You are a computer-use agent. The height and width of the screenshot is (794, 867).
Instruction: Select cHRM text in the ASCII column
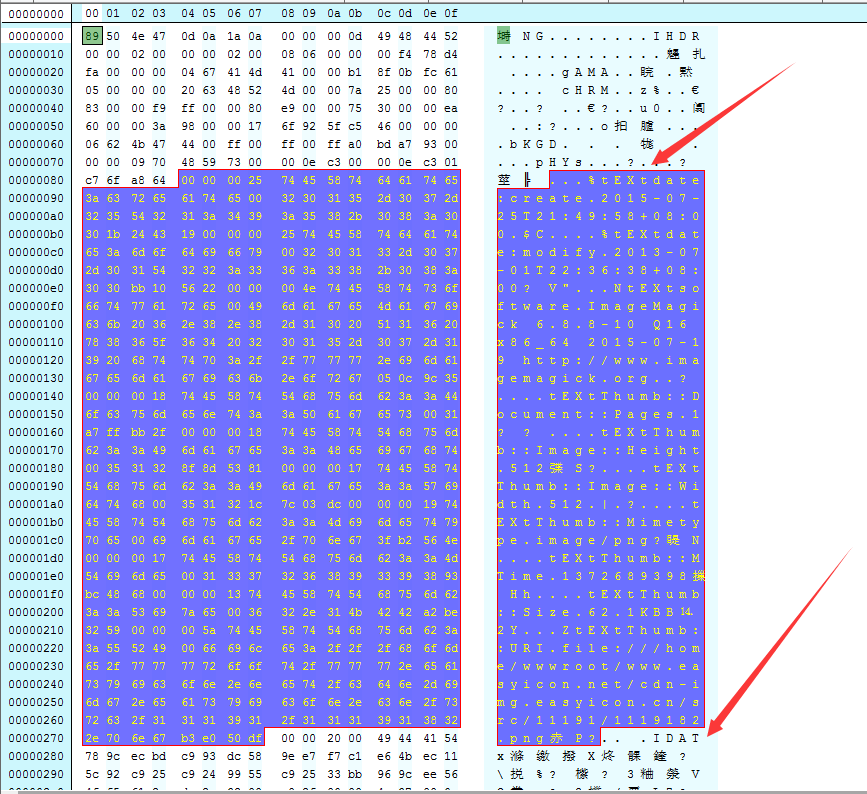click(x=582, y=90)
